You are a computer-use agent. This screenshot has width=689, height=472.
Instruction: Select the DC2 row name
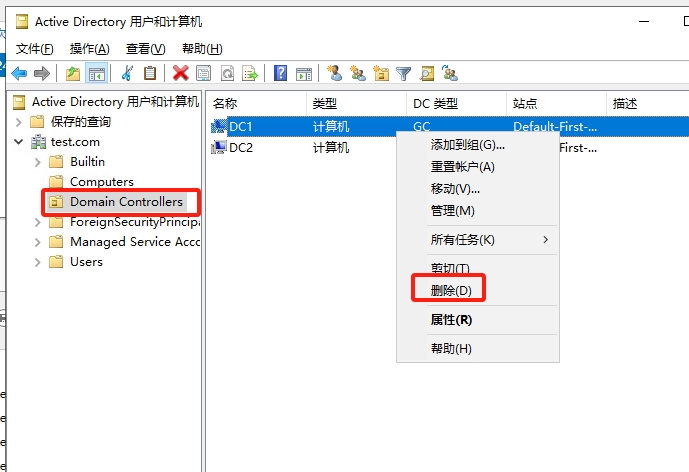241,147
